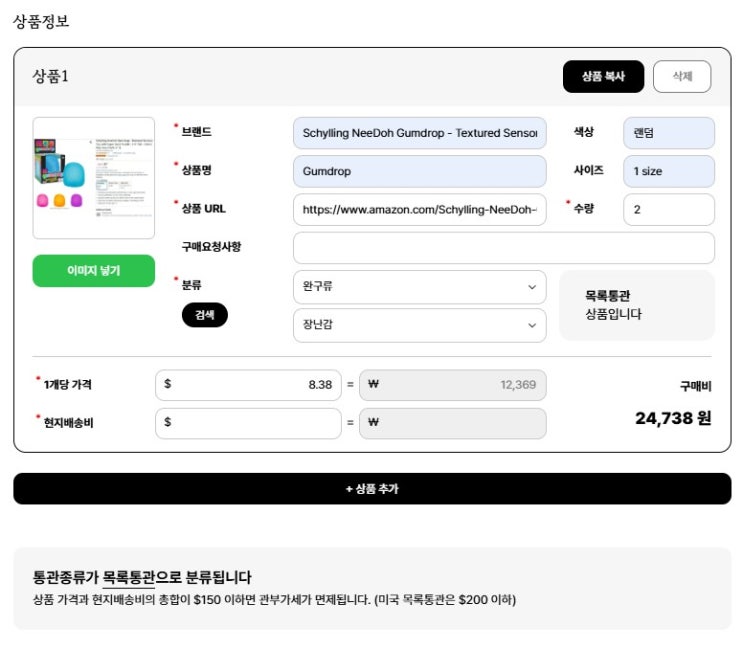Click the 상품 복사 button
The image size is (743, 649).
click(603, 76)
